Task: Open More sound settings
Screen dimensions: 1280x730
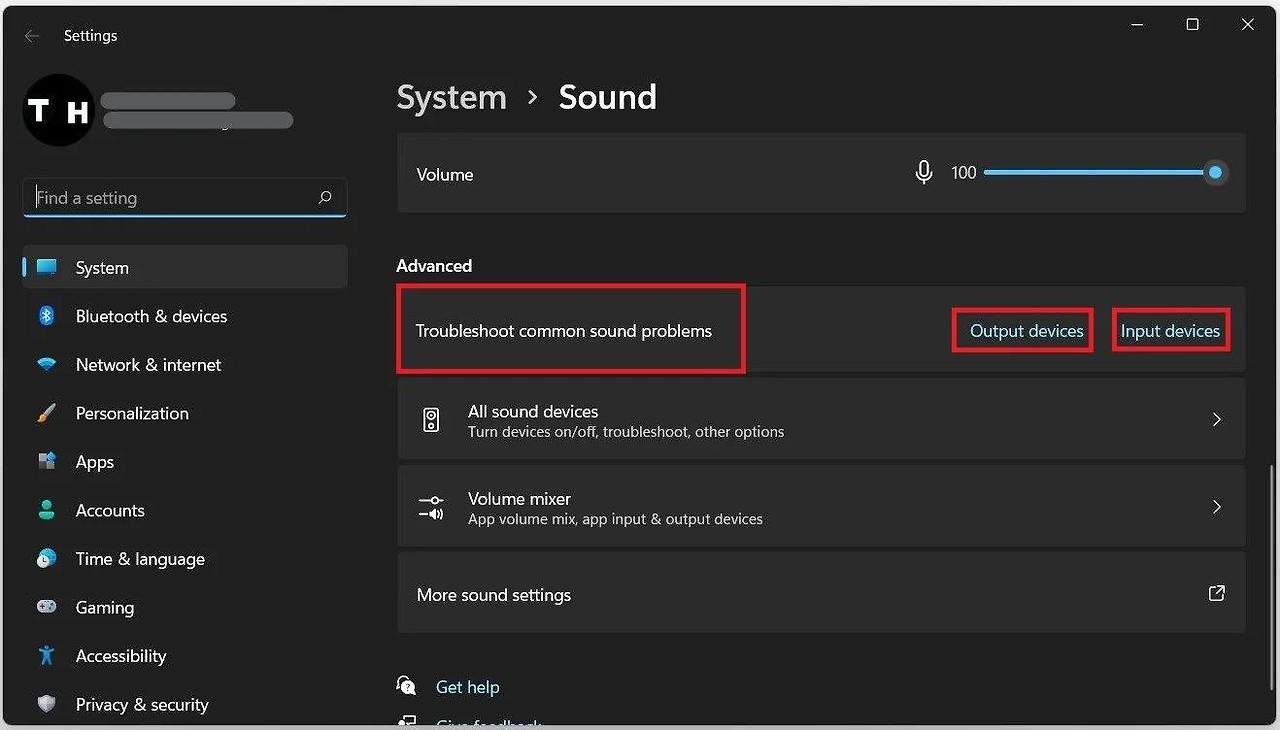Action: coord(821,593)
